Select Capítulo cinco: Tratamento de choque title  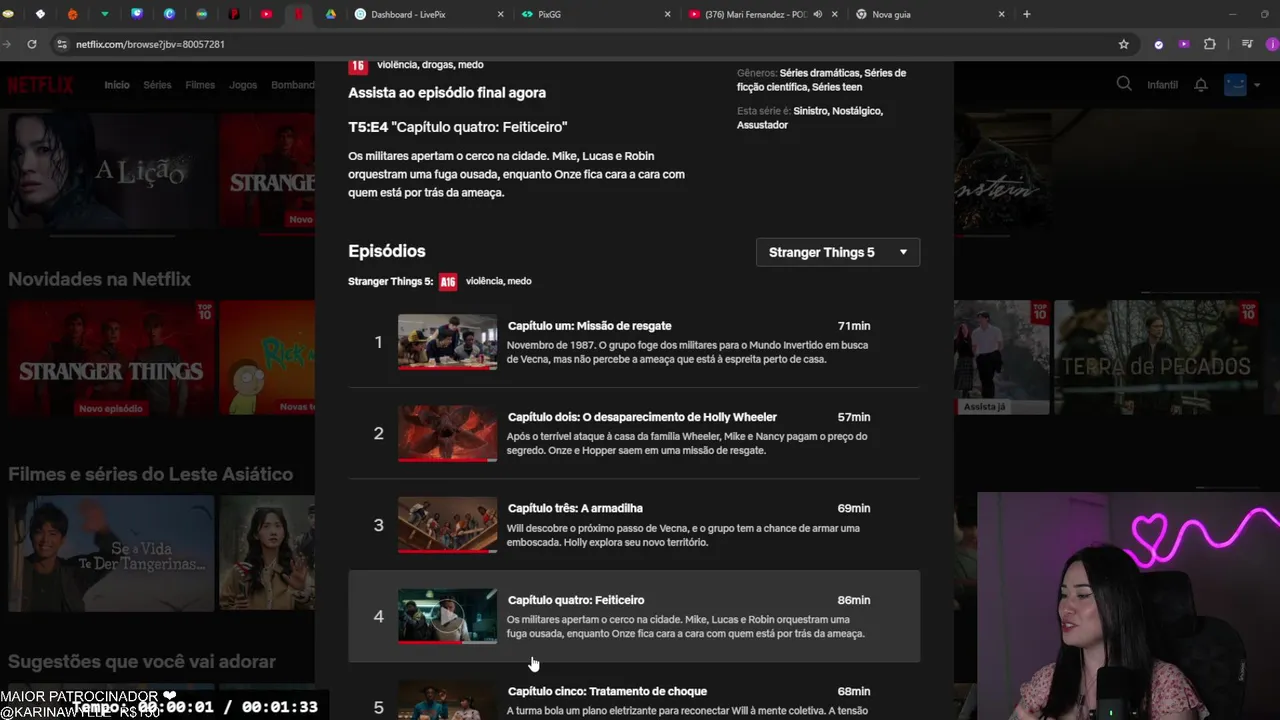pos(607,691)
